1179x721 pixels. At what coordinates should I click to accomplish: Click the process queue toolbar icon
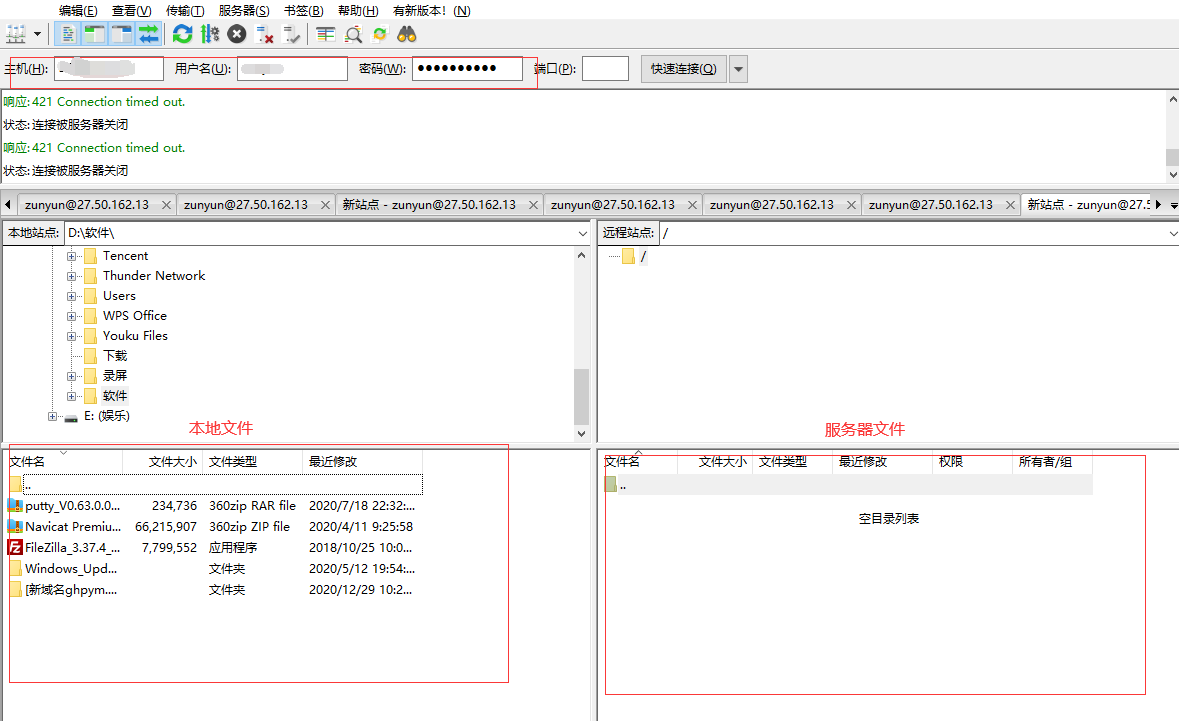[209, 34]
